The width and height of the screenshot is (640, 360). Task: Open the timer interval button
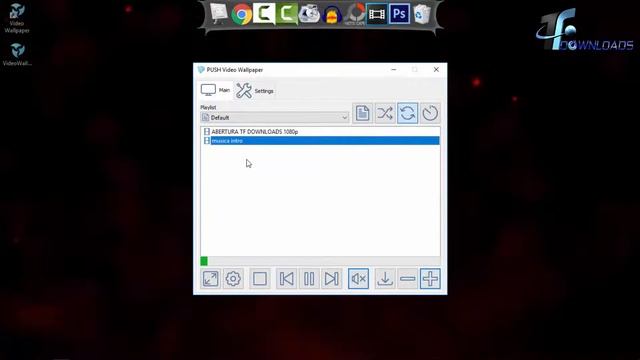430,113
